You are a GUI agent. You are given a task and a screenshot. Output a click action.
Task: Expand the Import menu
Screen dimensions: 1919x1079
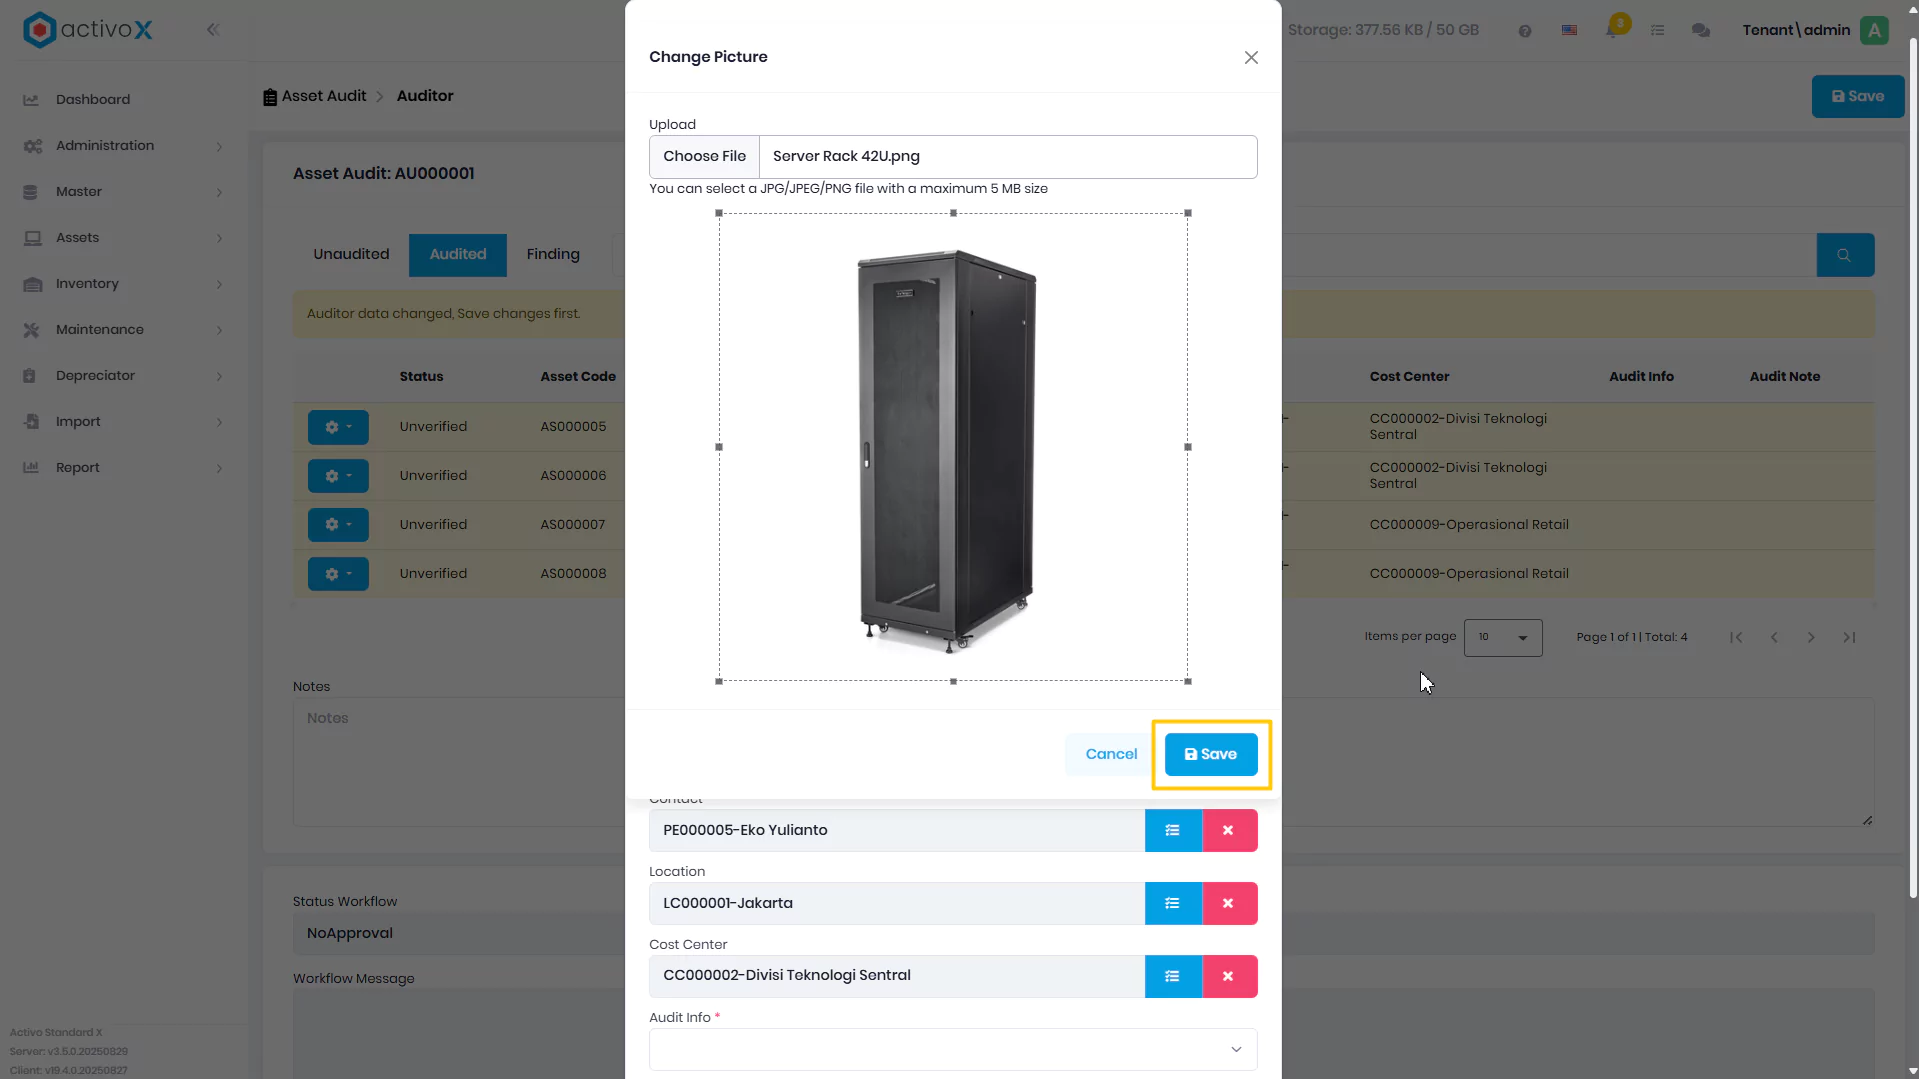point(123,422)
